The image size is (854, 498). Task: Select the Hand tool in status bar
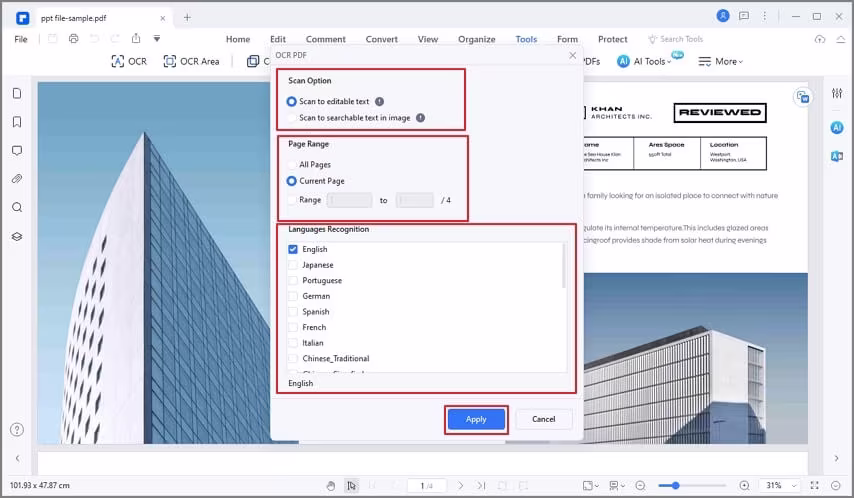coord(331,485)
